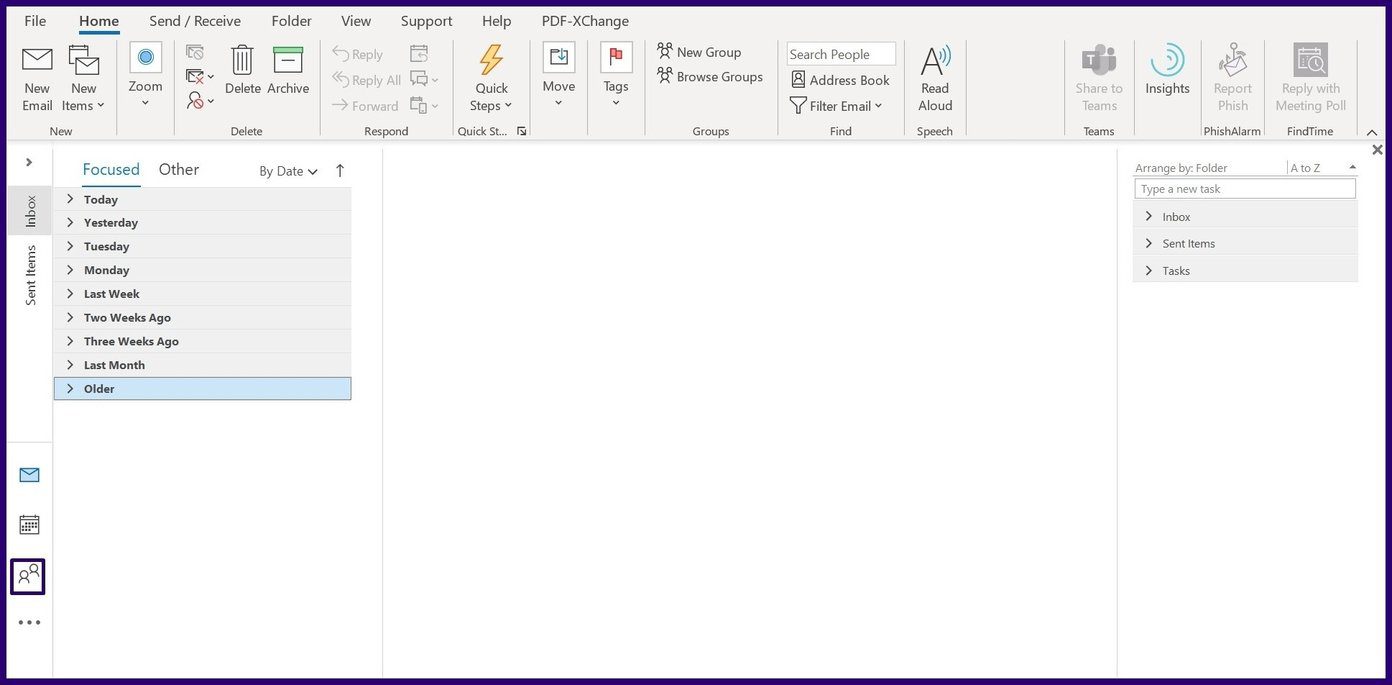Image resolution: width=1392 pixels, height=685 pixels.
Task: Click the Ignore conversation icon
Action: [195, 52]
